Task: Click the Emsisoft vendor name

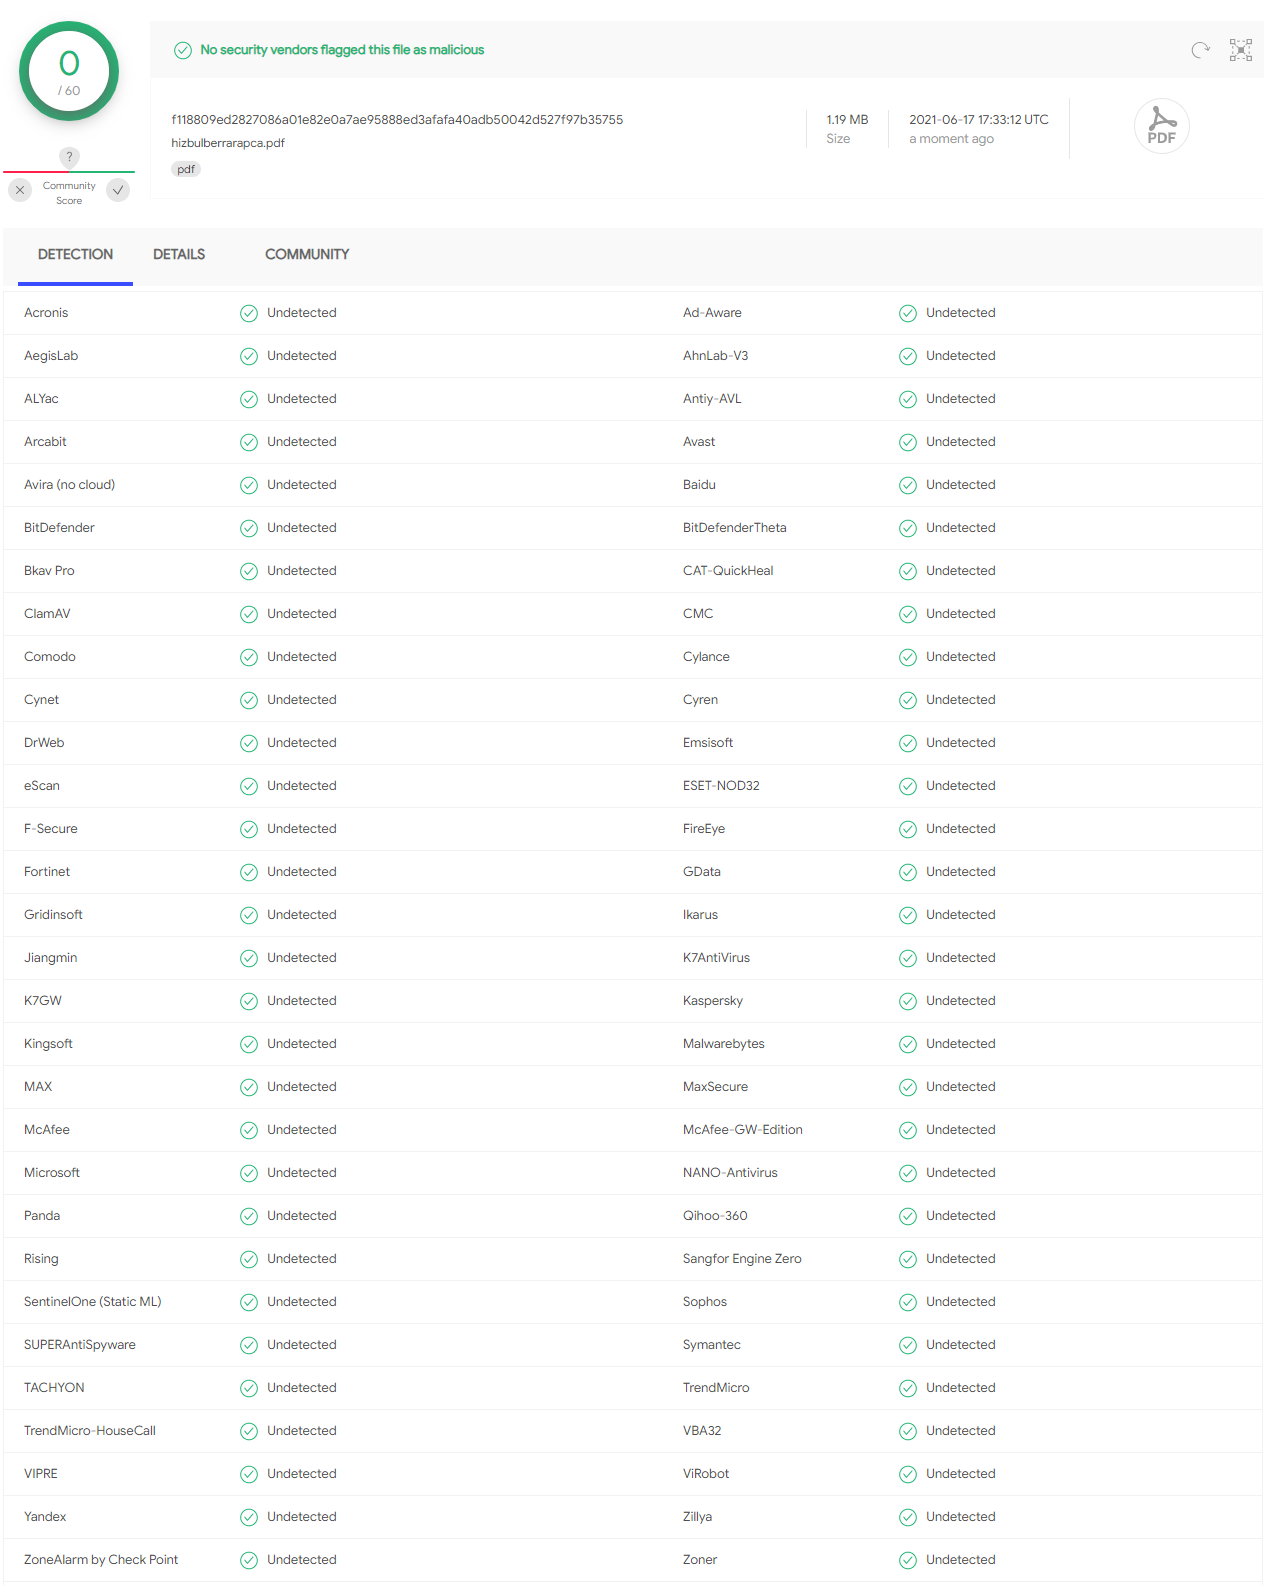Action: 708,743
